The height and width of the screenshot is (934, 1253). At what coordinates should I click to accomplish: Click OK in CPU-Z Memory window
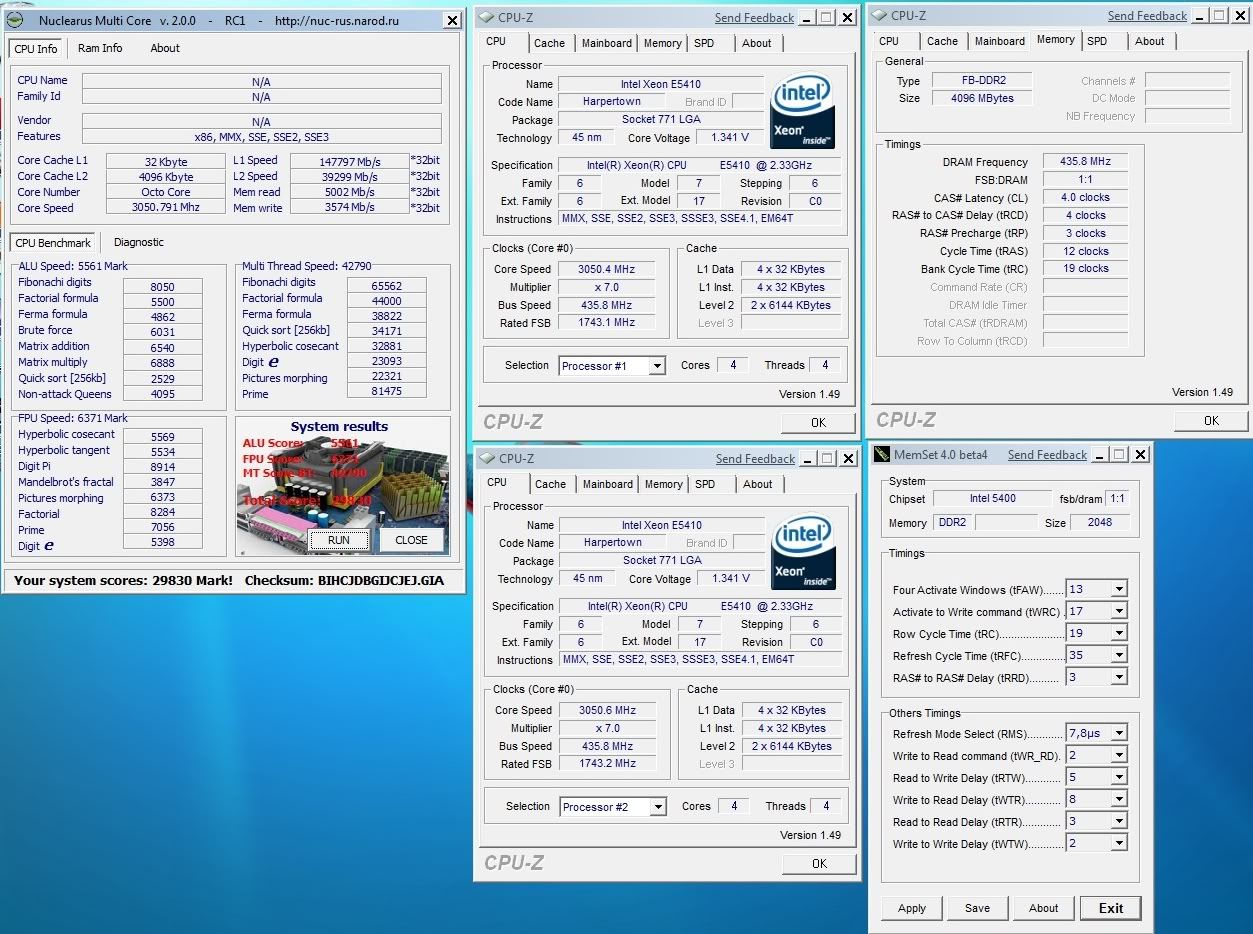1211,420
